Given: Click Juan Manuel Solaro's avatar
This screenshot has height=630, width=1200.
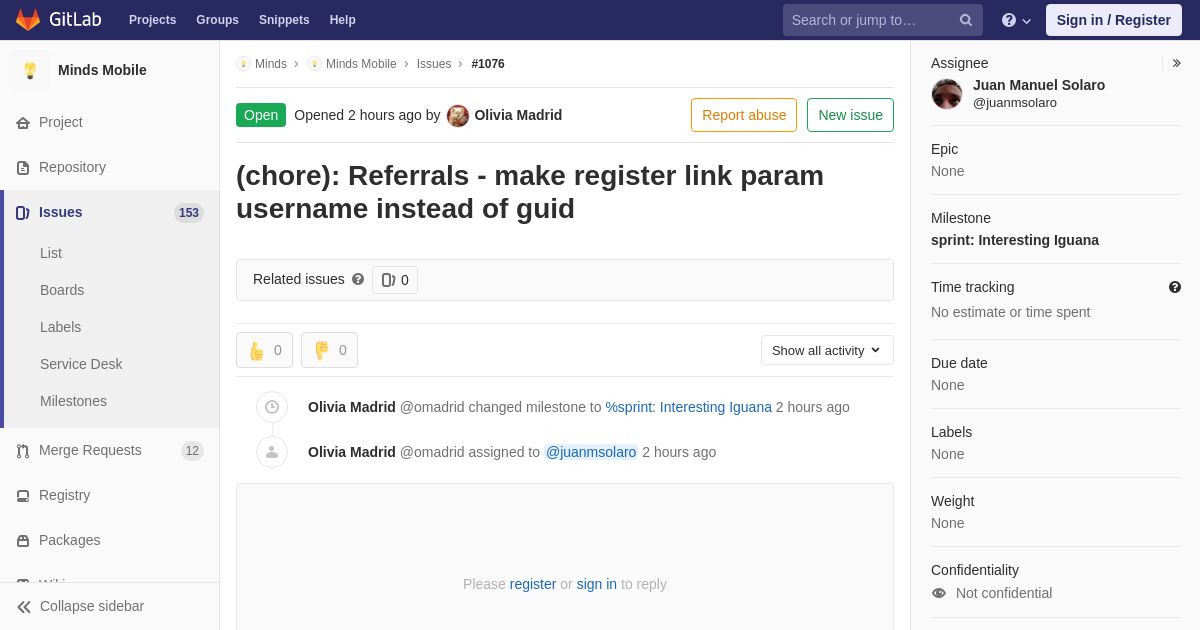Looking at the screenshot, I should 947,94.
